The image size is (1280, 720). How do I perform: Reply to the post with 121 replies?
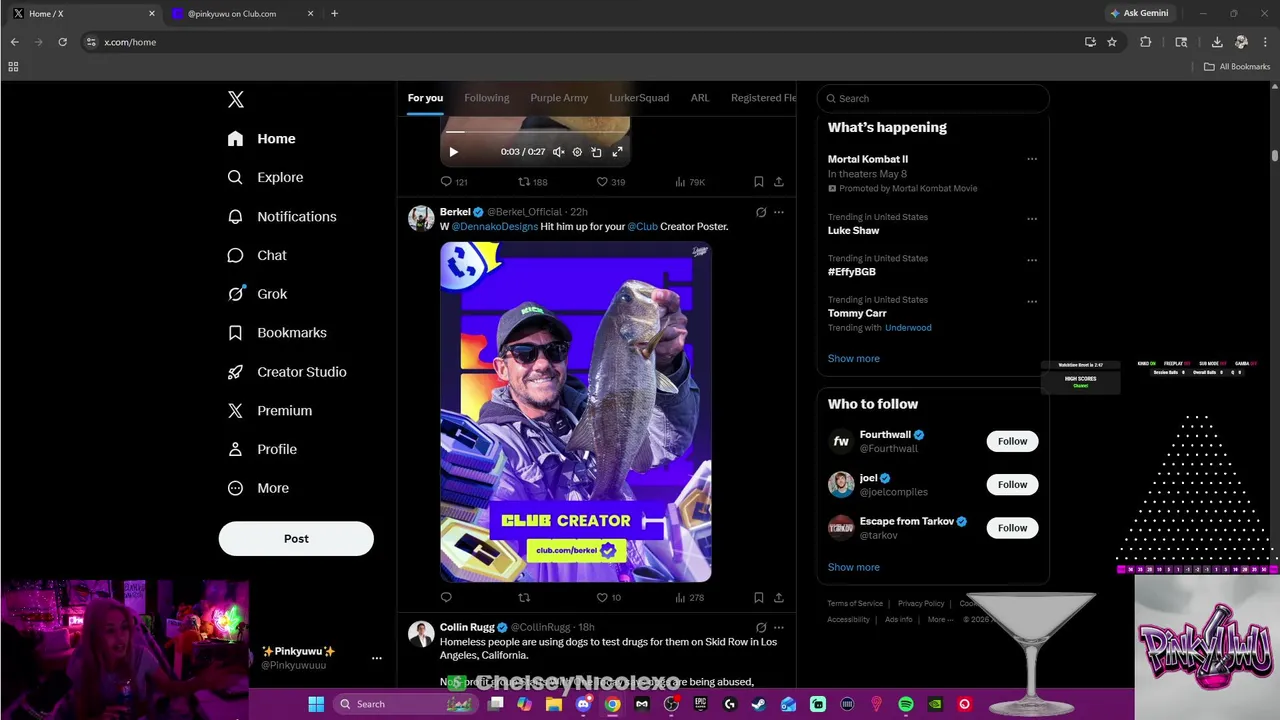pos(454,182)
